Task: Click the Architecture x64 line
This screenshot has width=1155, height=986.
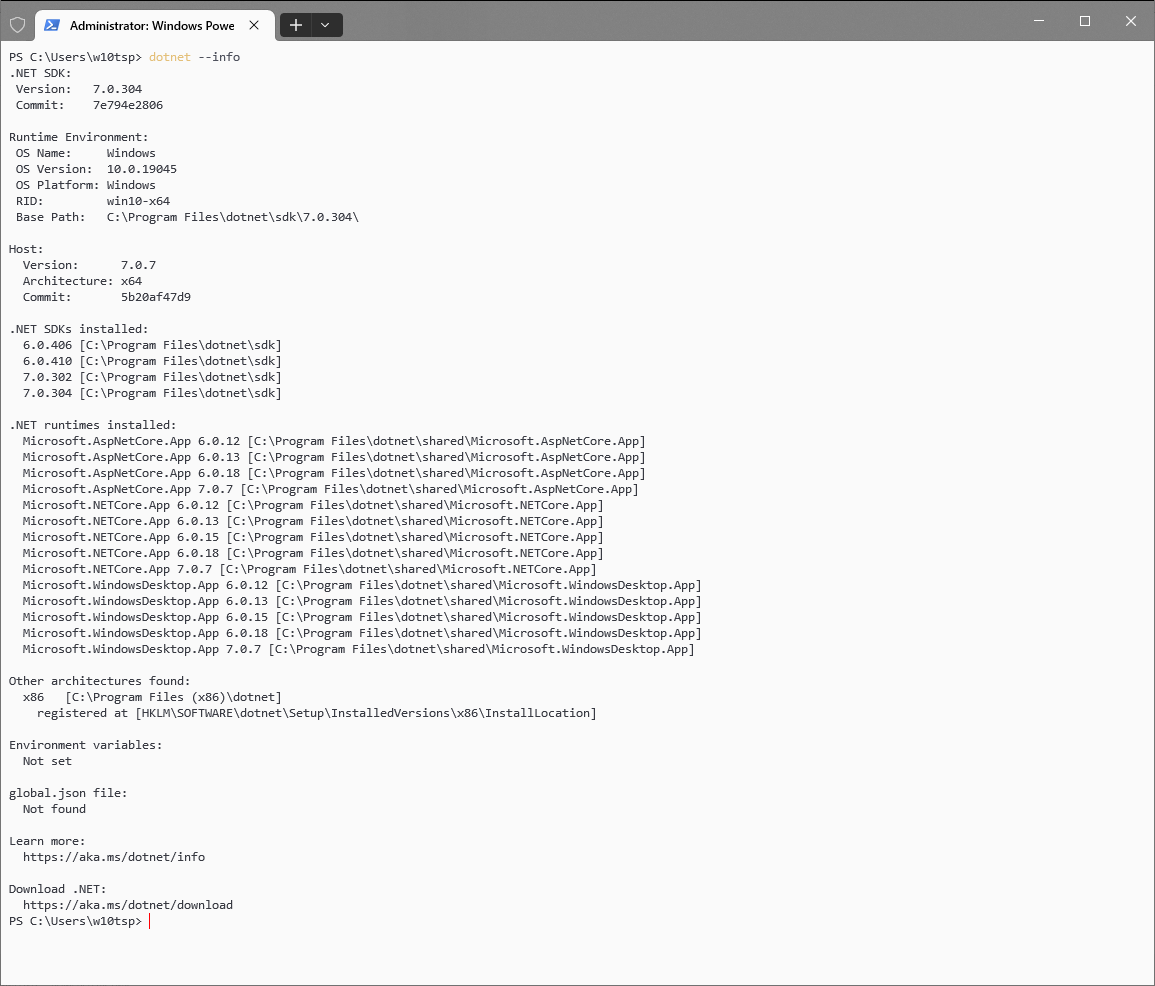Action: (82, 281)
